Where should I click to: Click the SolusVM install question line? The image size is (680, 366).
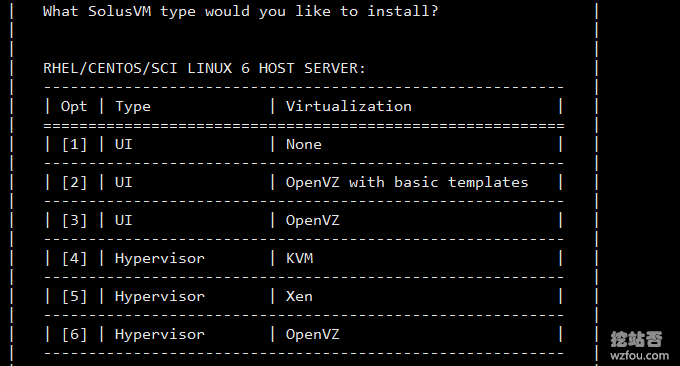pos(241,11)
